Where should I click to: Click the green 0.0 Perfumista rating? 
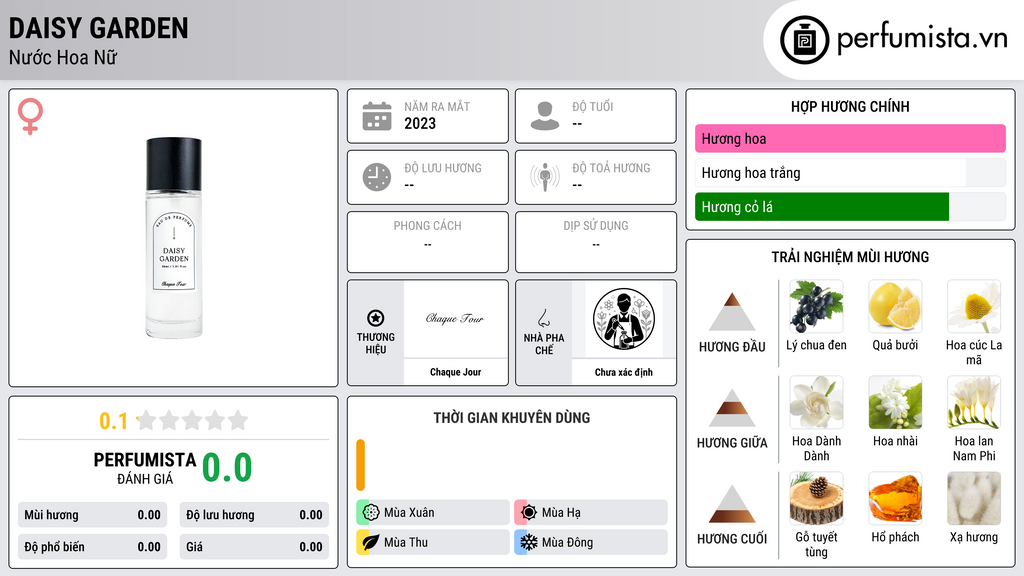[227, 468]
